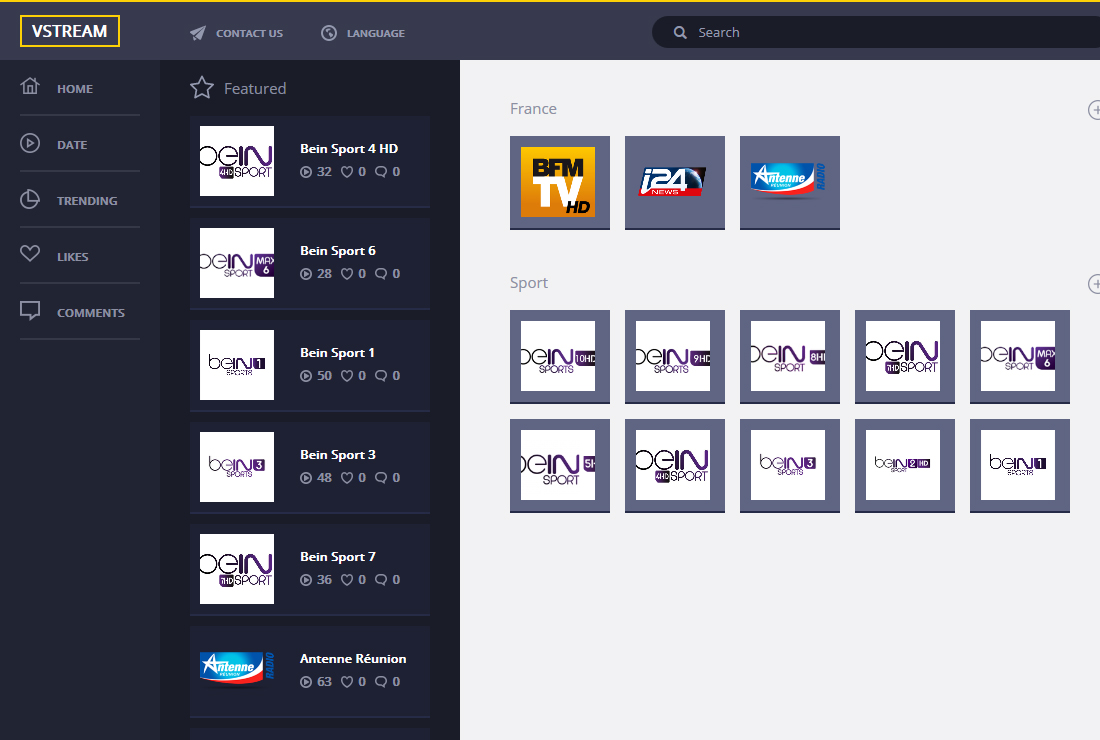
Task: Click the speech bubble Comments icon
Action: (x=30, y=310)
